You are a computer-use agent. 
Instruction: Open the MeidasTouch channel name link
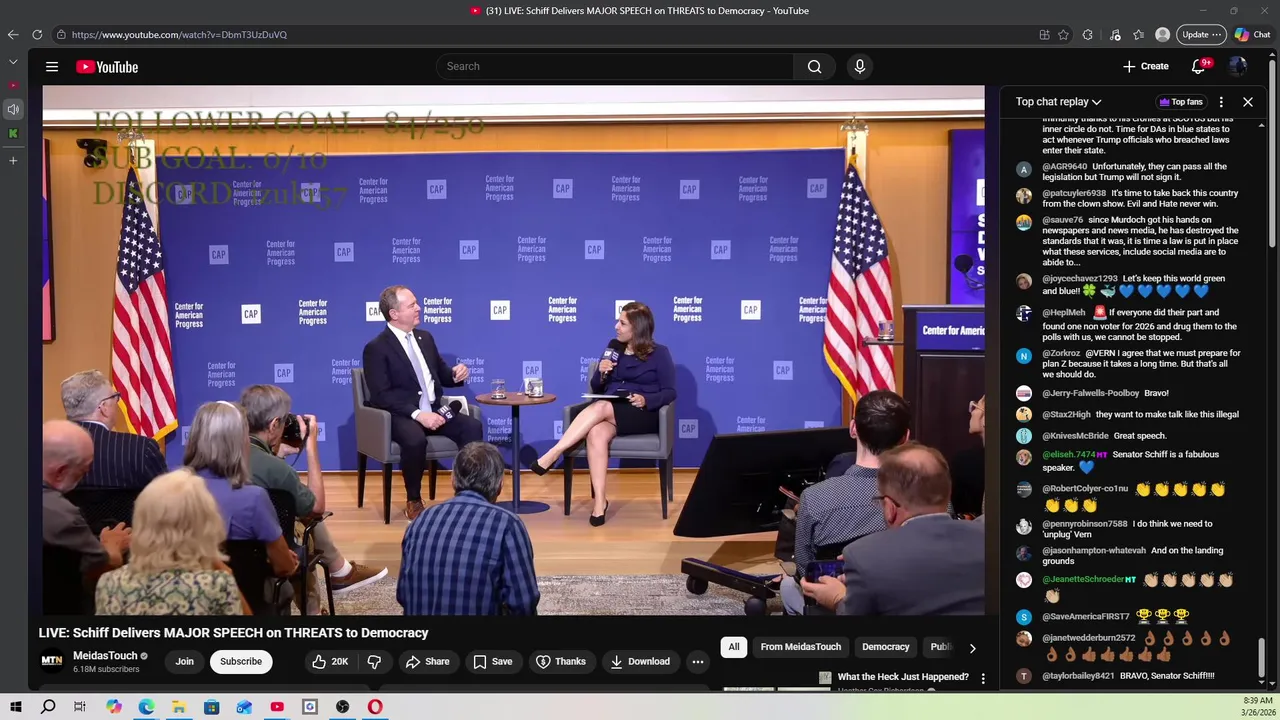(x=105, y=656)
